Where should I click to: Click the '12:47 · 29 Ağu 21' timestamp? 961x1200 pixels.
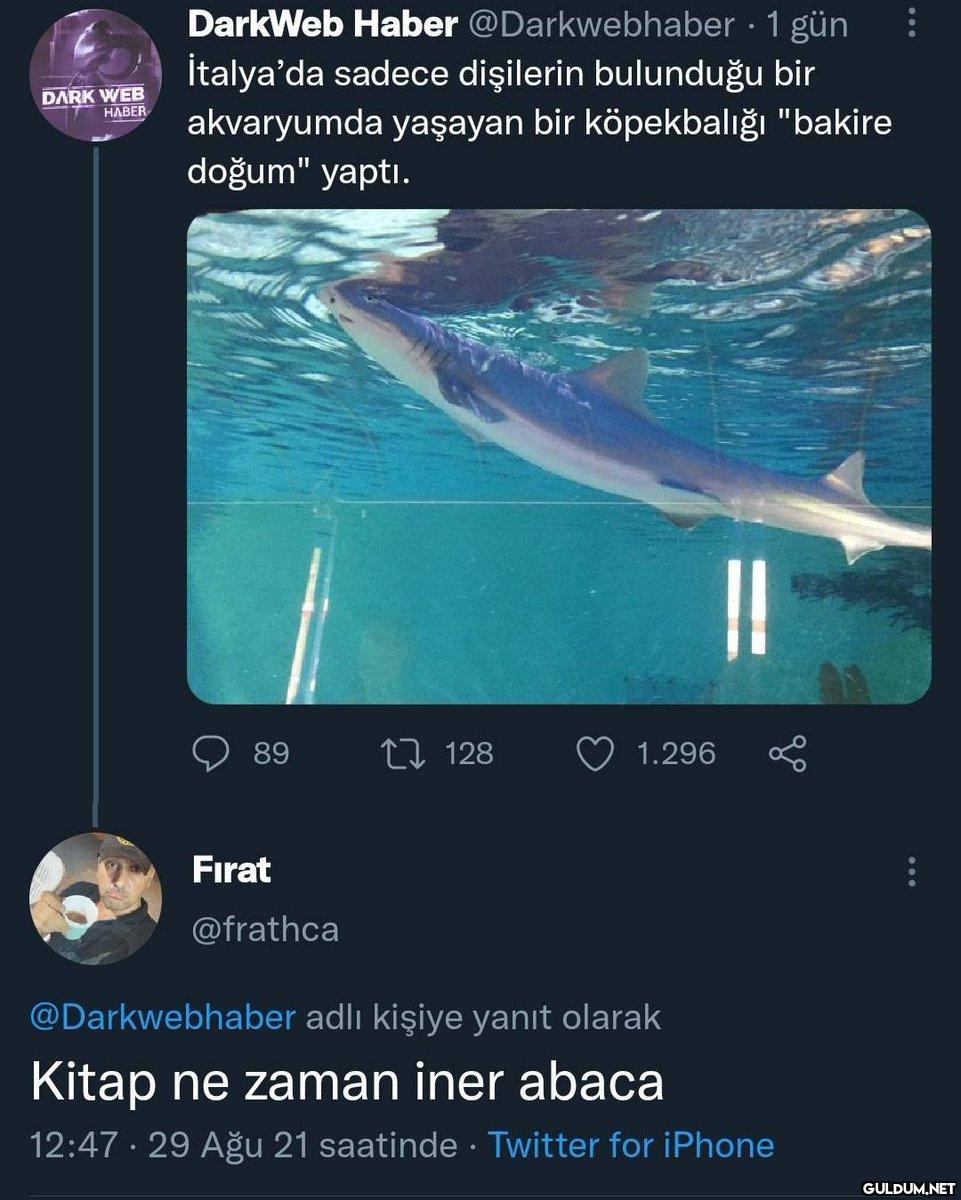tap(170, 1145)
